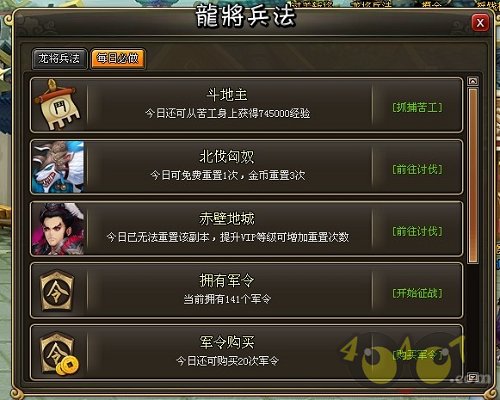Click the scrollbar down arrow
Viewport: 500px width, 400px height.
pos(473,377)
